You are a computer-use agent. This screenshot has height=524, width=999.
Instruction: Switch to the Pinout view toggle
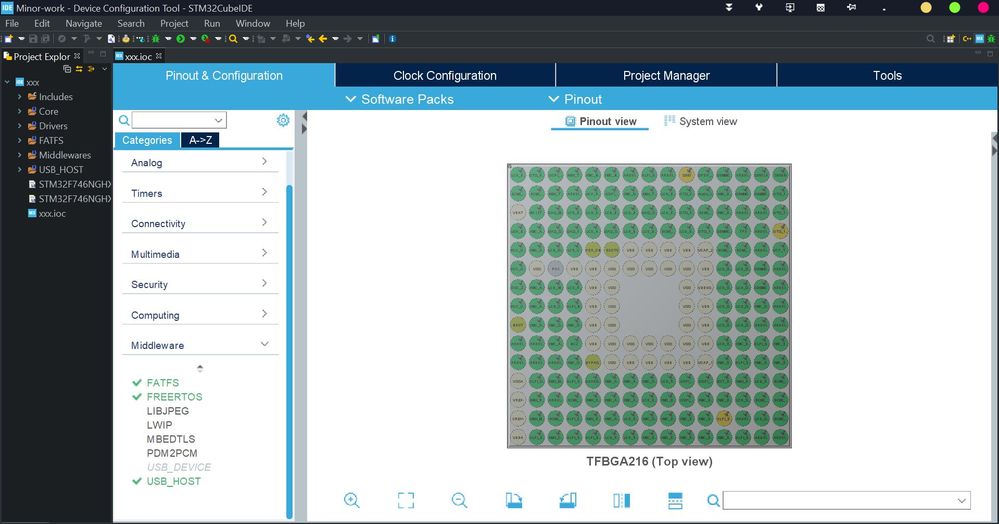pos(600,121)
